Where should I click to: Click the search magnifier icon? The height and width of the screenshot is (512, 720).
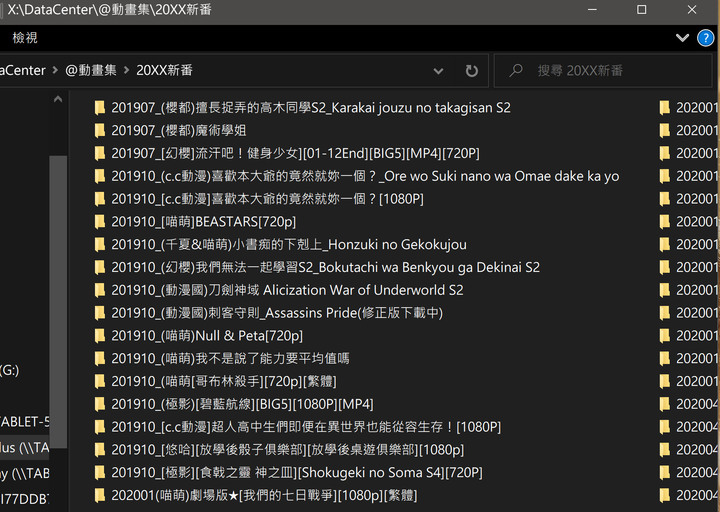[516, 71]
